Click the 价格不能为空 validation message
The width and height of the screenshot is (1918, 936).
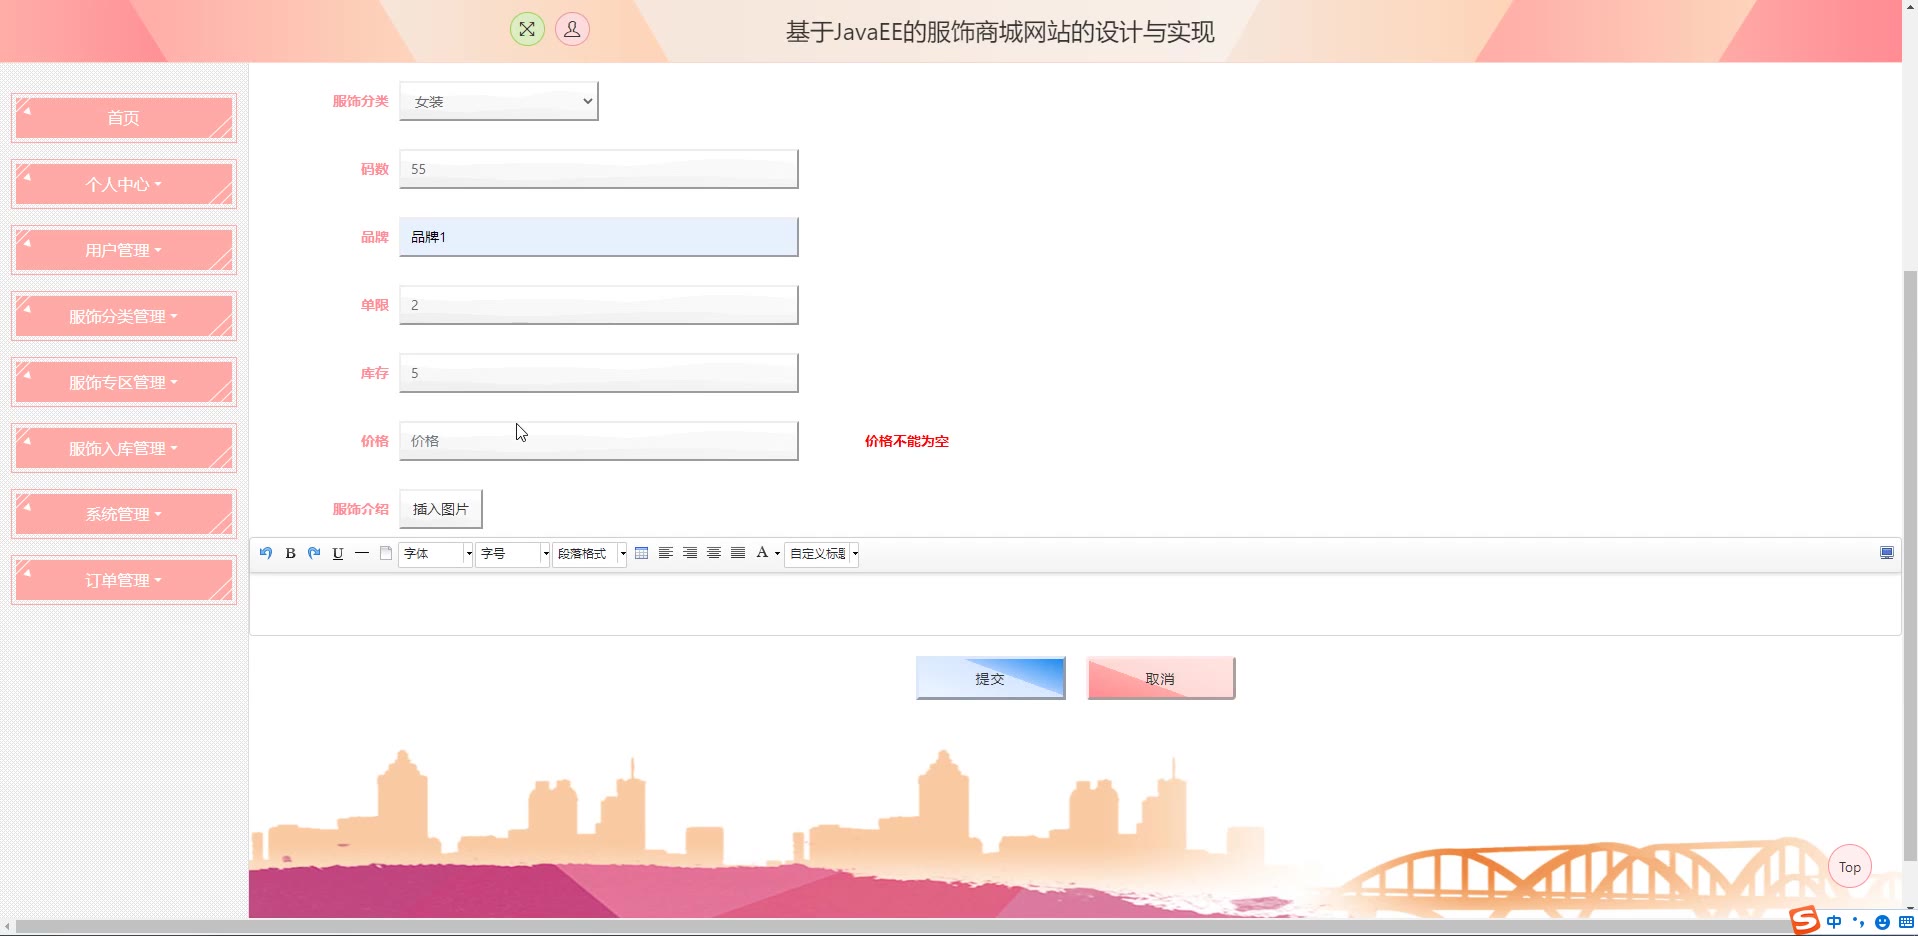point(907,441)
